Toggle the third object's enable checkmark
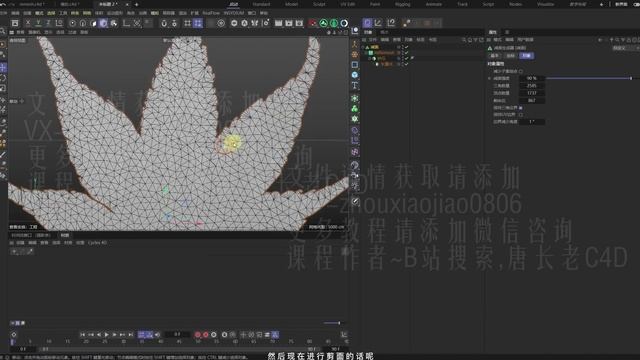This screenshot has height=360, width=640. [x=407, y=58]
